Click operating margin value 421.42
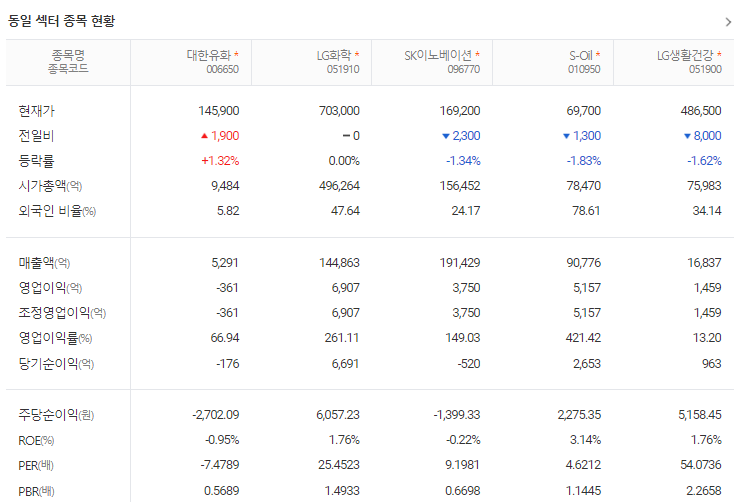Viewport: 744px width, 502px height. pyautogui.click(x=583, y=338)
